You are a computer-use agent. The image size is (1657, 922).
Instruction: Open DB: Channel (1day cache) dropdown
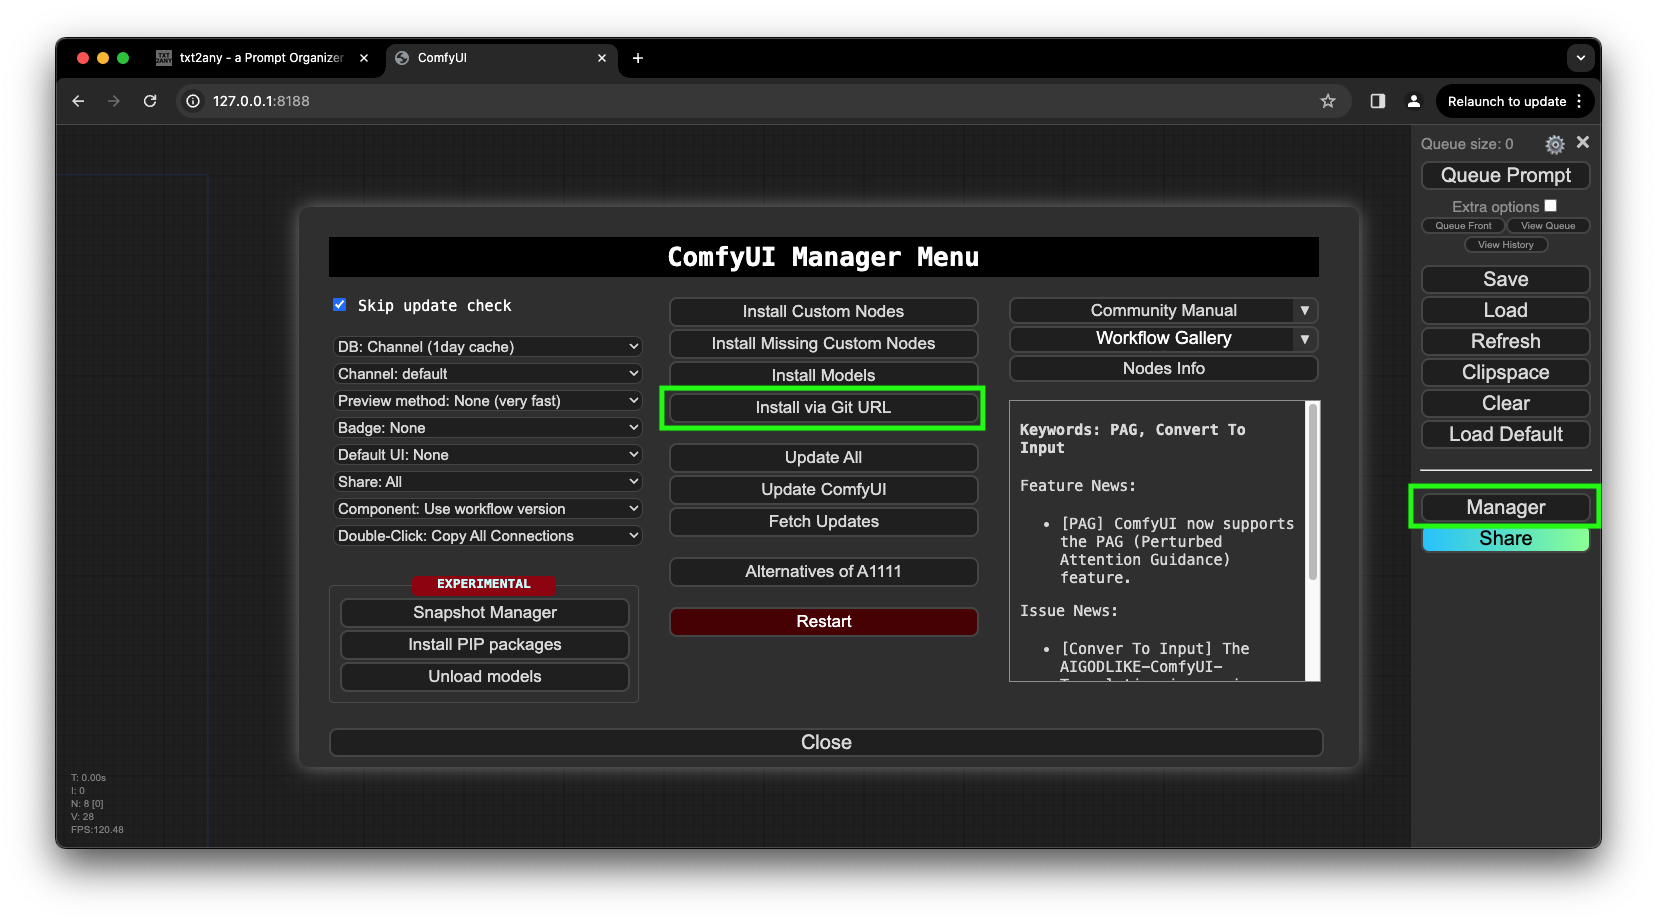coord(487,347)
